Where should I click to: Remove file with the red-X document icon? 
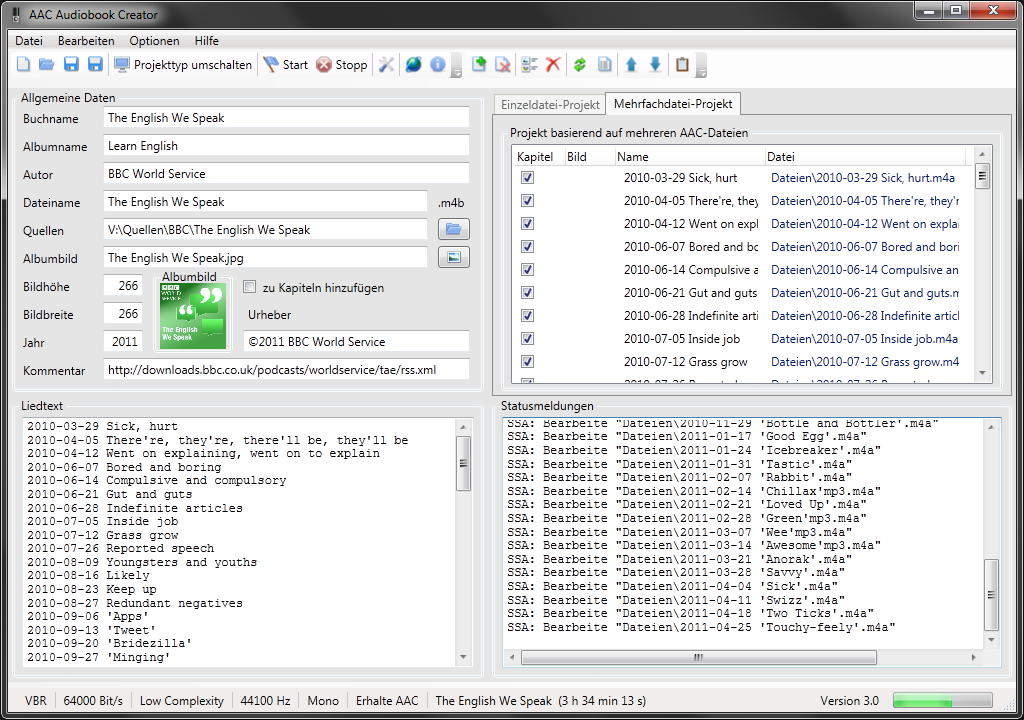[x=503, y=65]
